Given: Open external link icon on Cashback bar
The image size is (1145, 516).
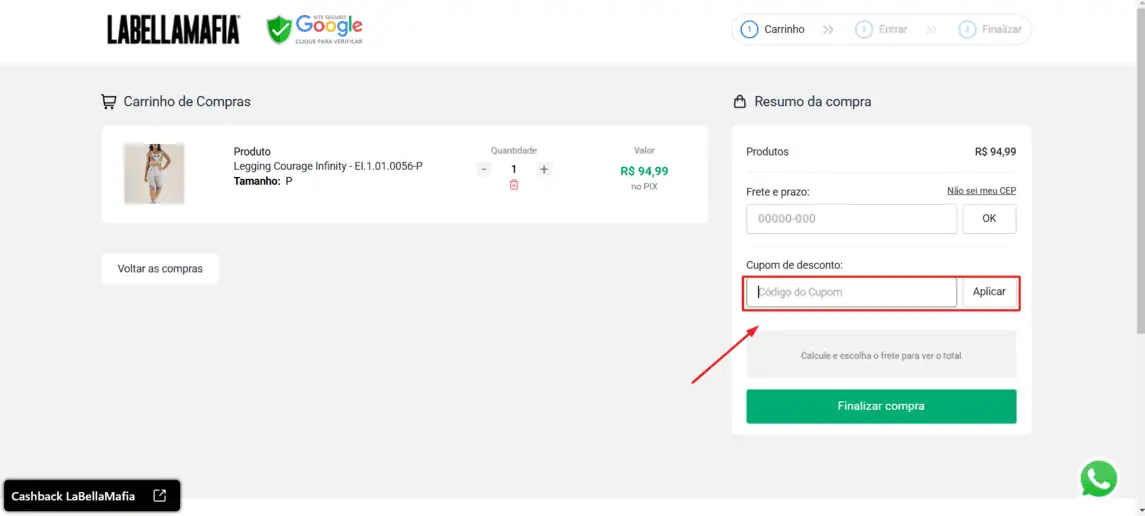Looking at the screenshot, I should click(x=159, y=496).
